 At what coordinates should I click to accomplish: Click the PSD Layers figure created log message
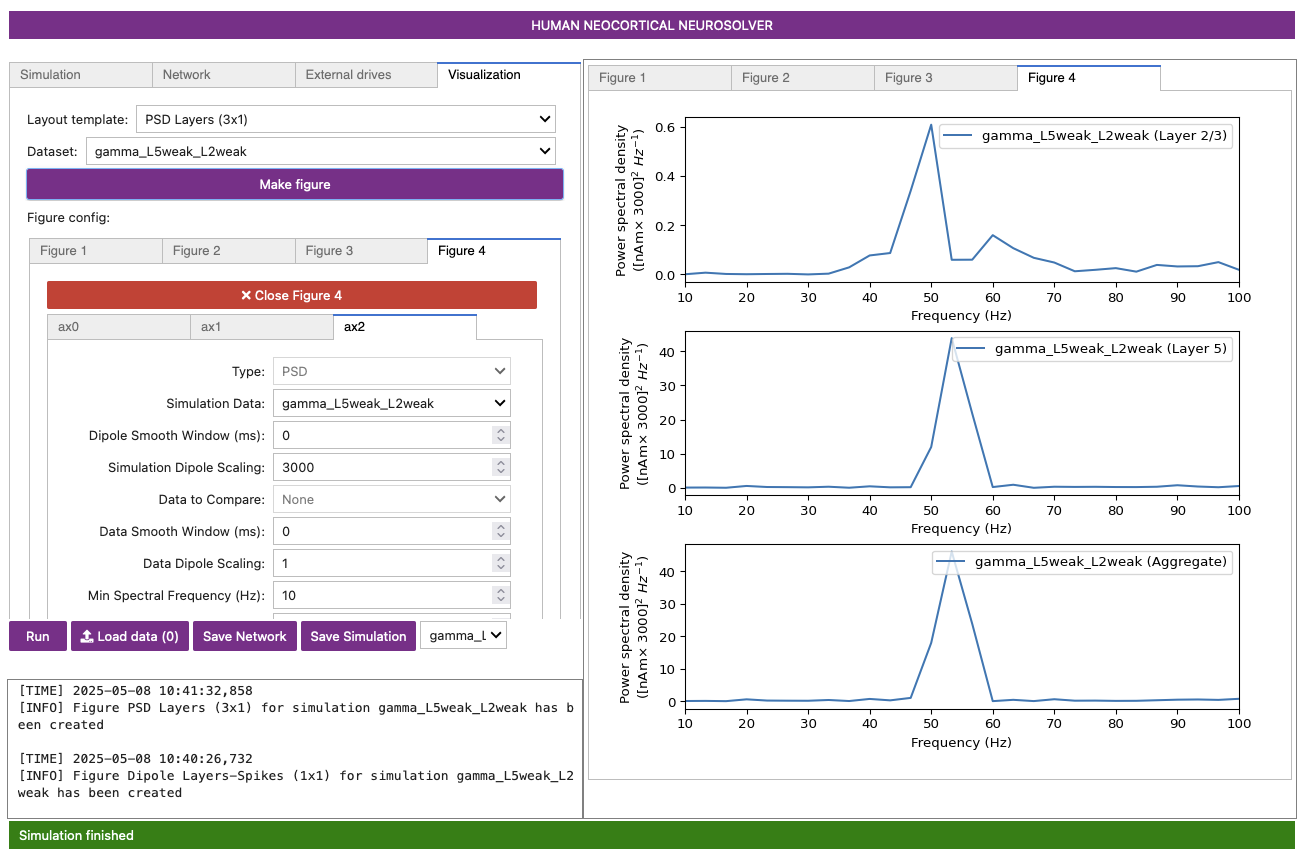tap(296, 716)
